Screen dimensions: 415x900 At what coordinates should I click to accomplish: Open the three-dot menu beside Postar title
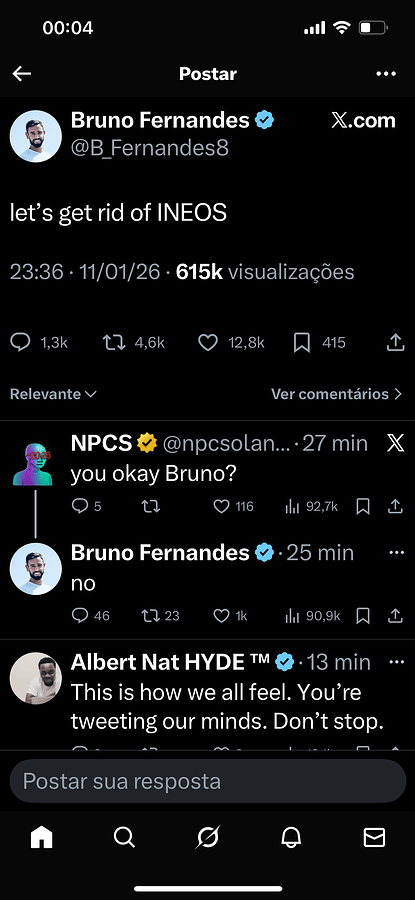point(386,73)
